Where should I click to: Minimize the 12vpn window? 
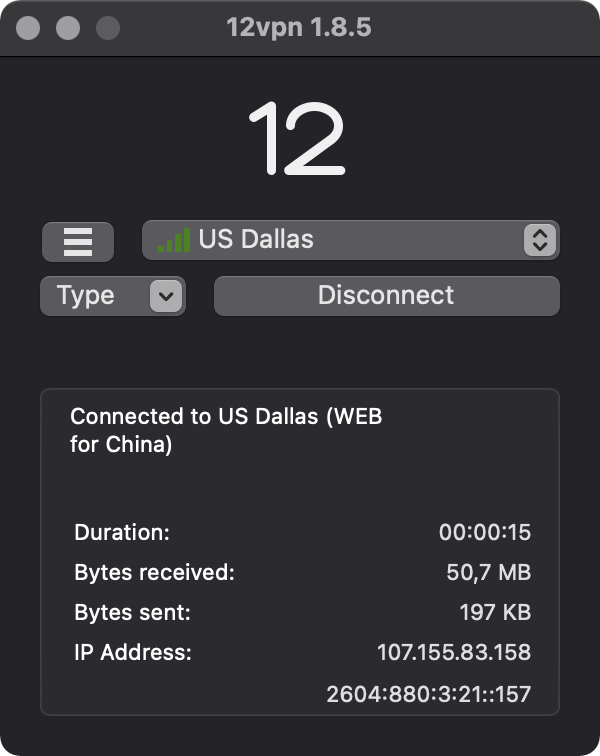tap(67, 27)
